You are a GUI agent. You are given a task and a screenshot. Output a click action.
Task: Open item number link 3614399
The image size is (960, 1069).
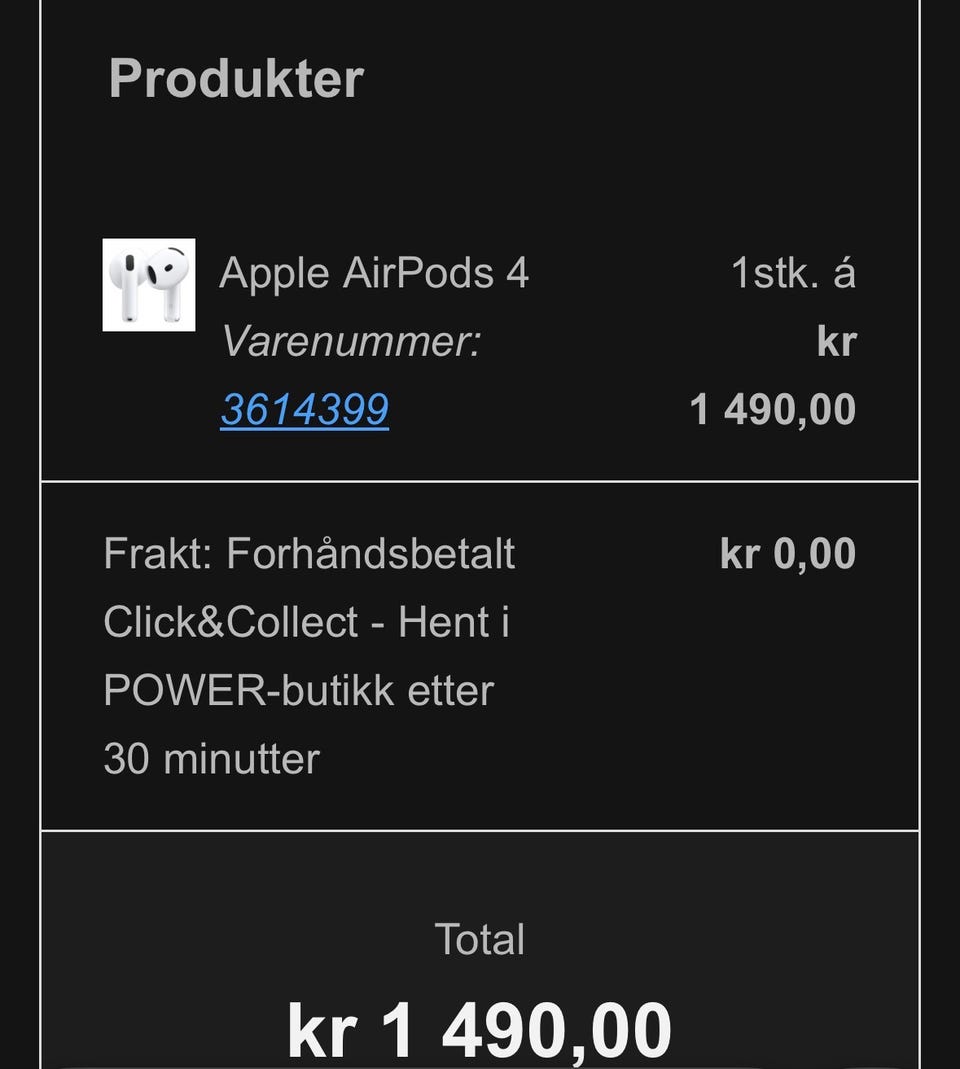coord(305,409)
